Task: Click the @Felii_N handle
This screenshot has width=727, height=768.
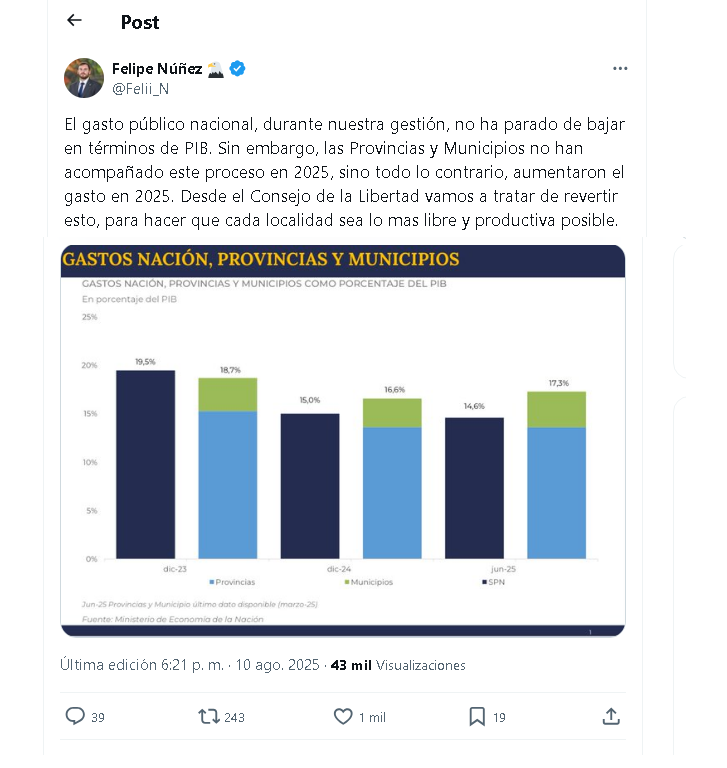Action: (x=140, y=88)
